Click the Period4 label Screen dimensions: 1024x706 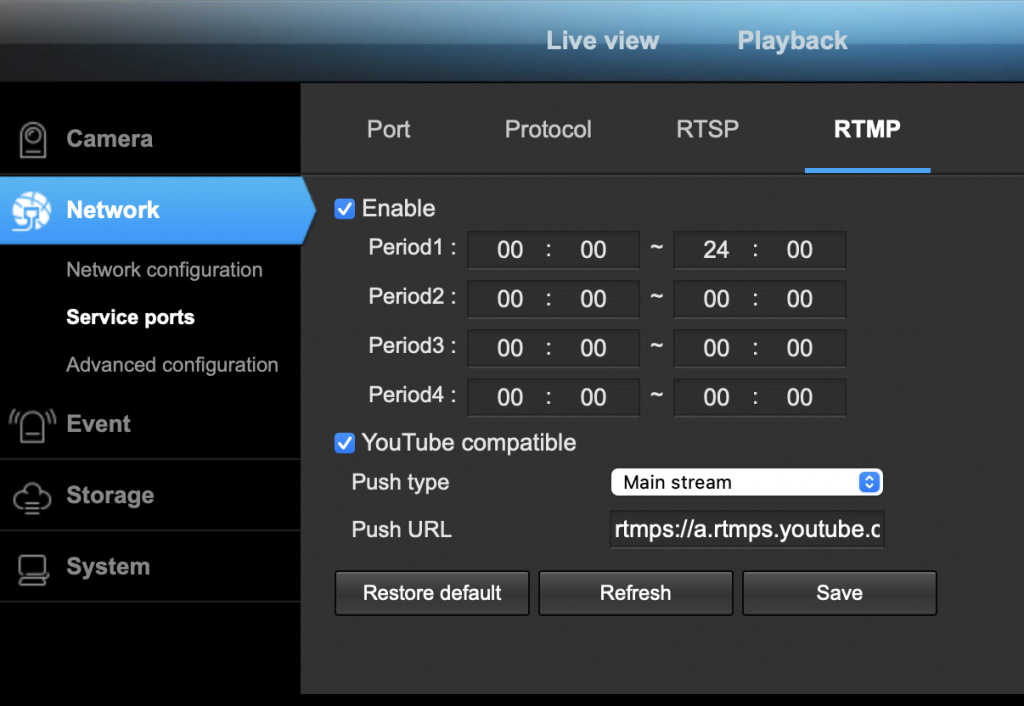coord(412,395)
